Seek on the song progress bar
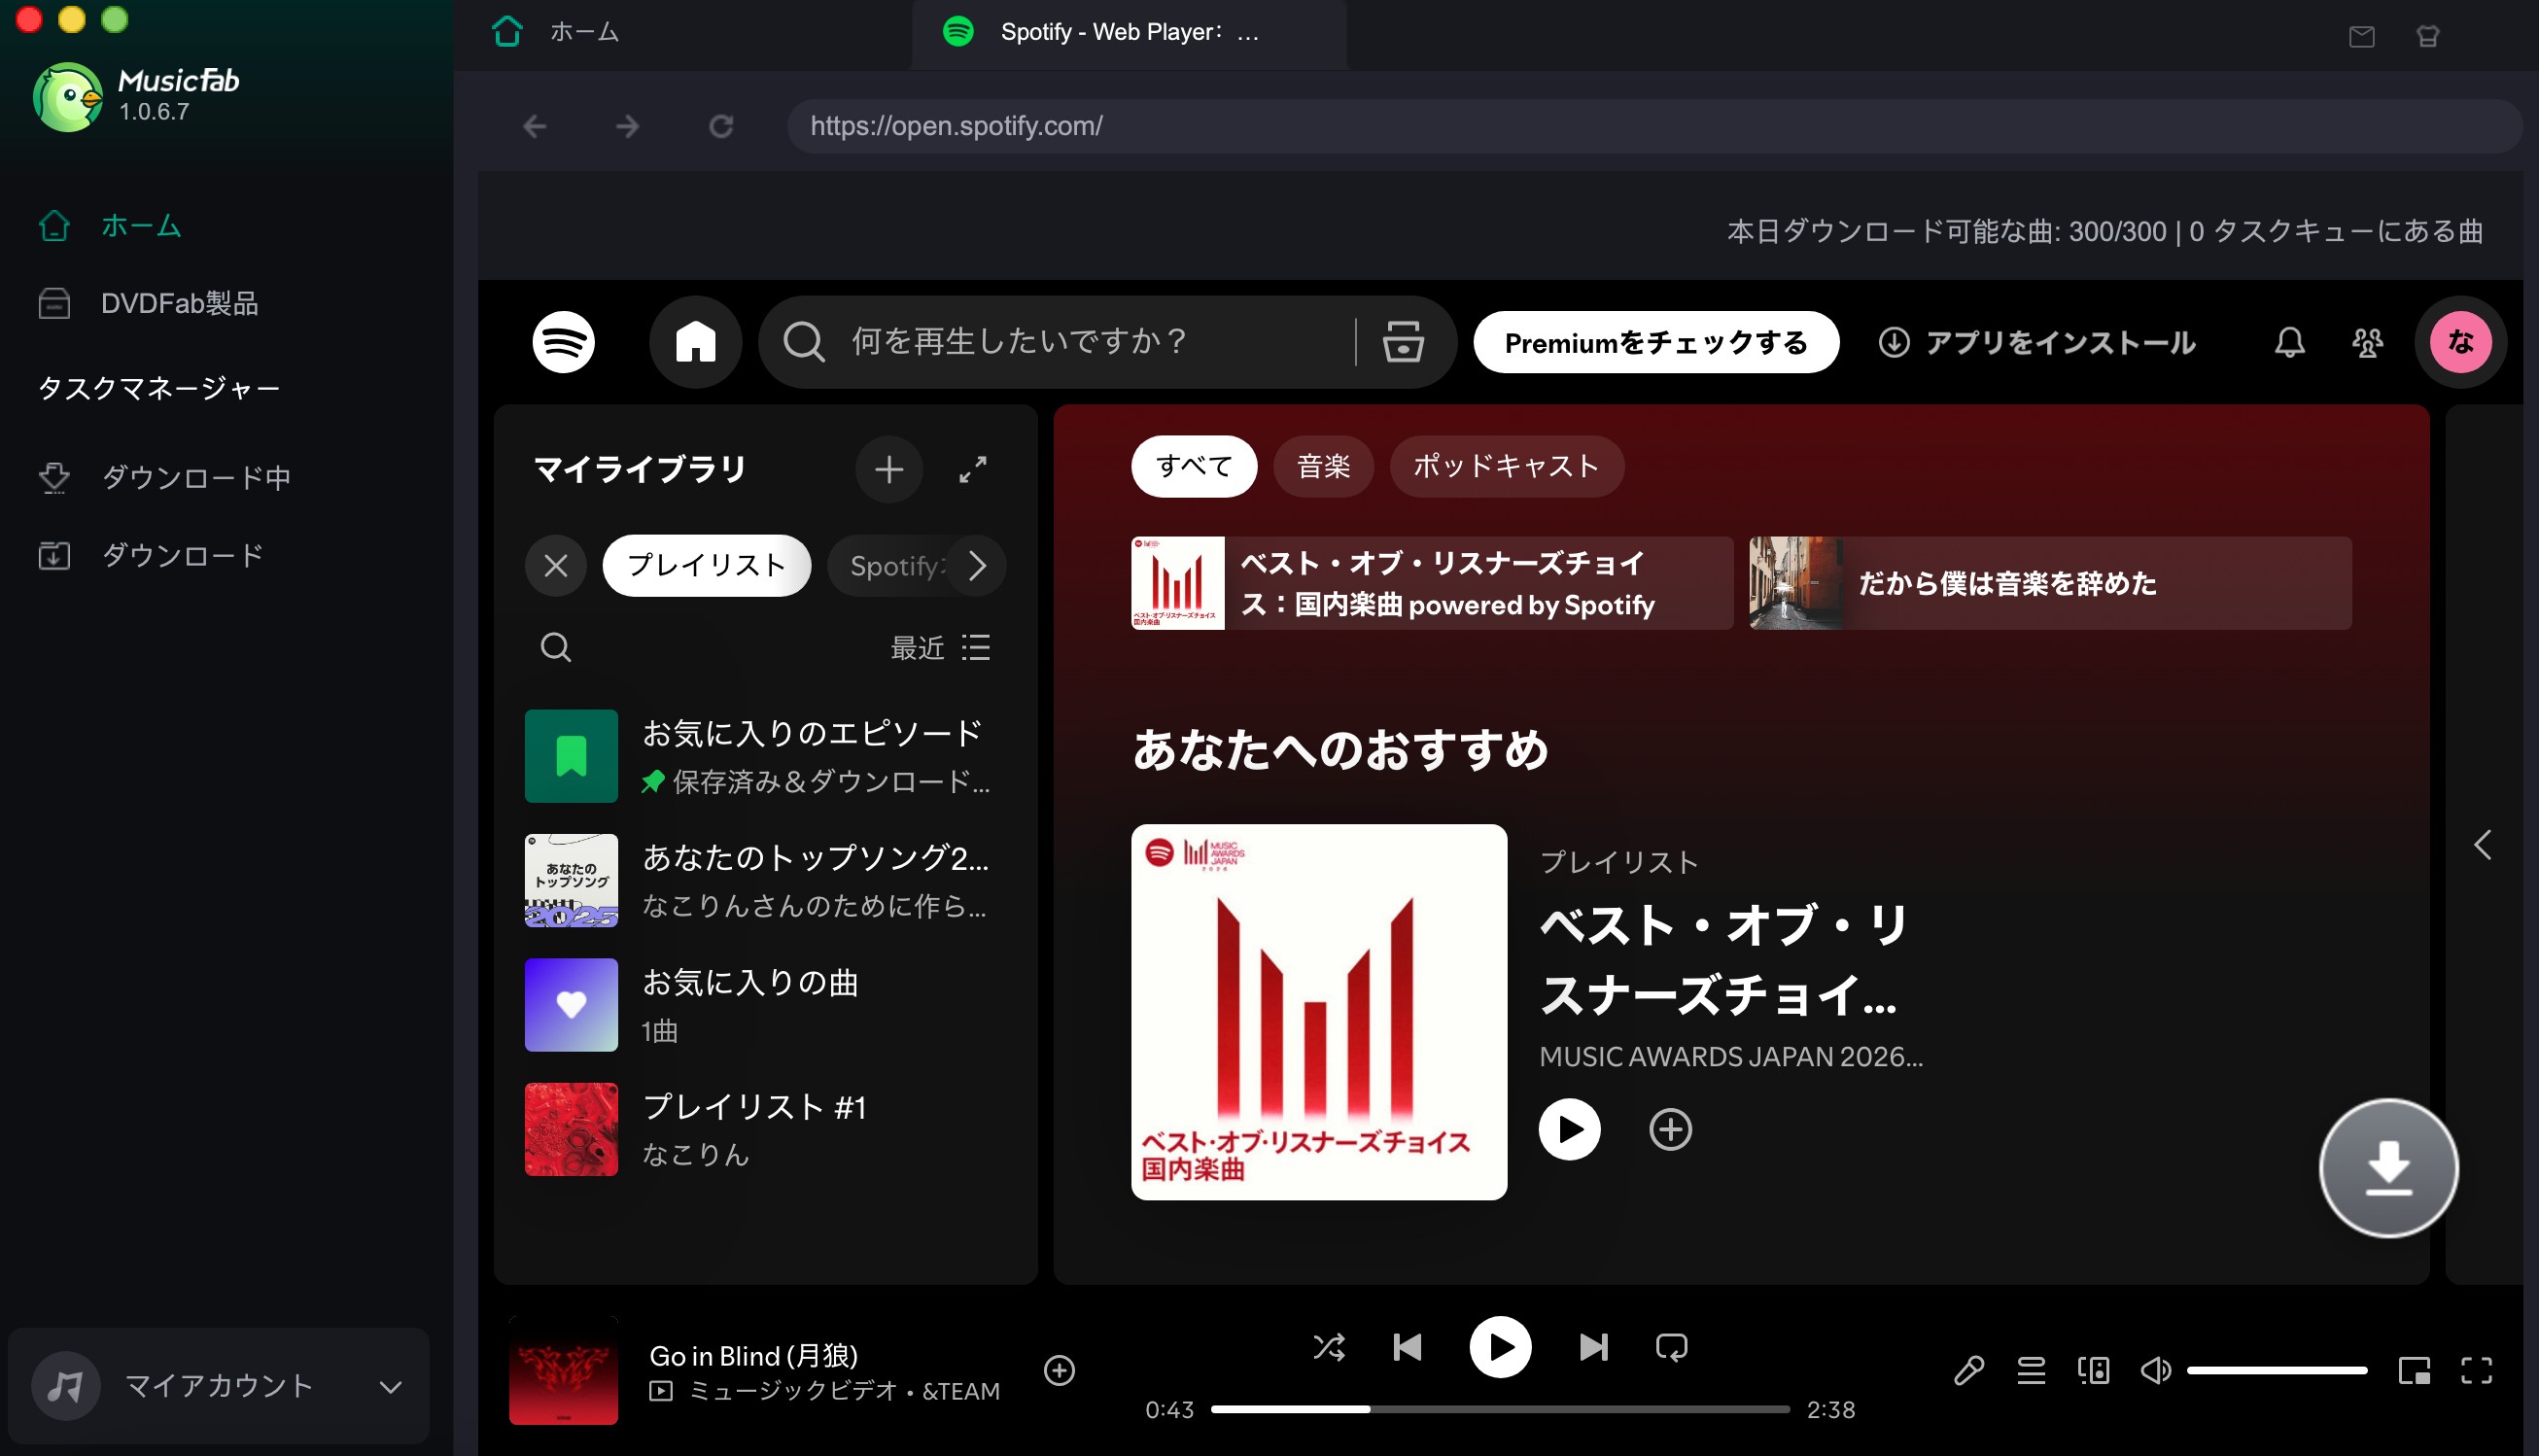The image size is (2539, 1456). coord(1500,1409)
